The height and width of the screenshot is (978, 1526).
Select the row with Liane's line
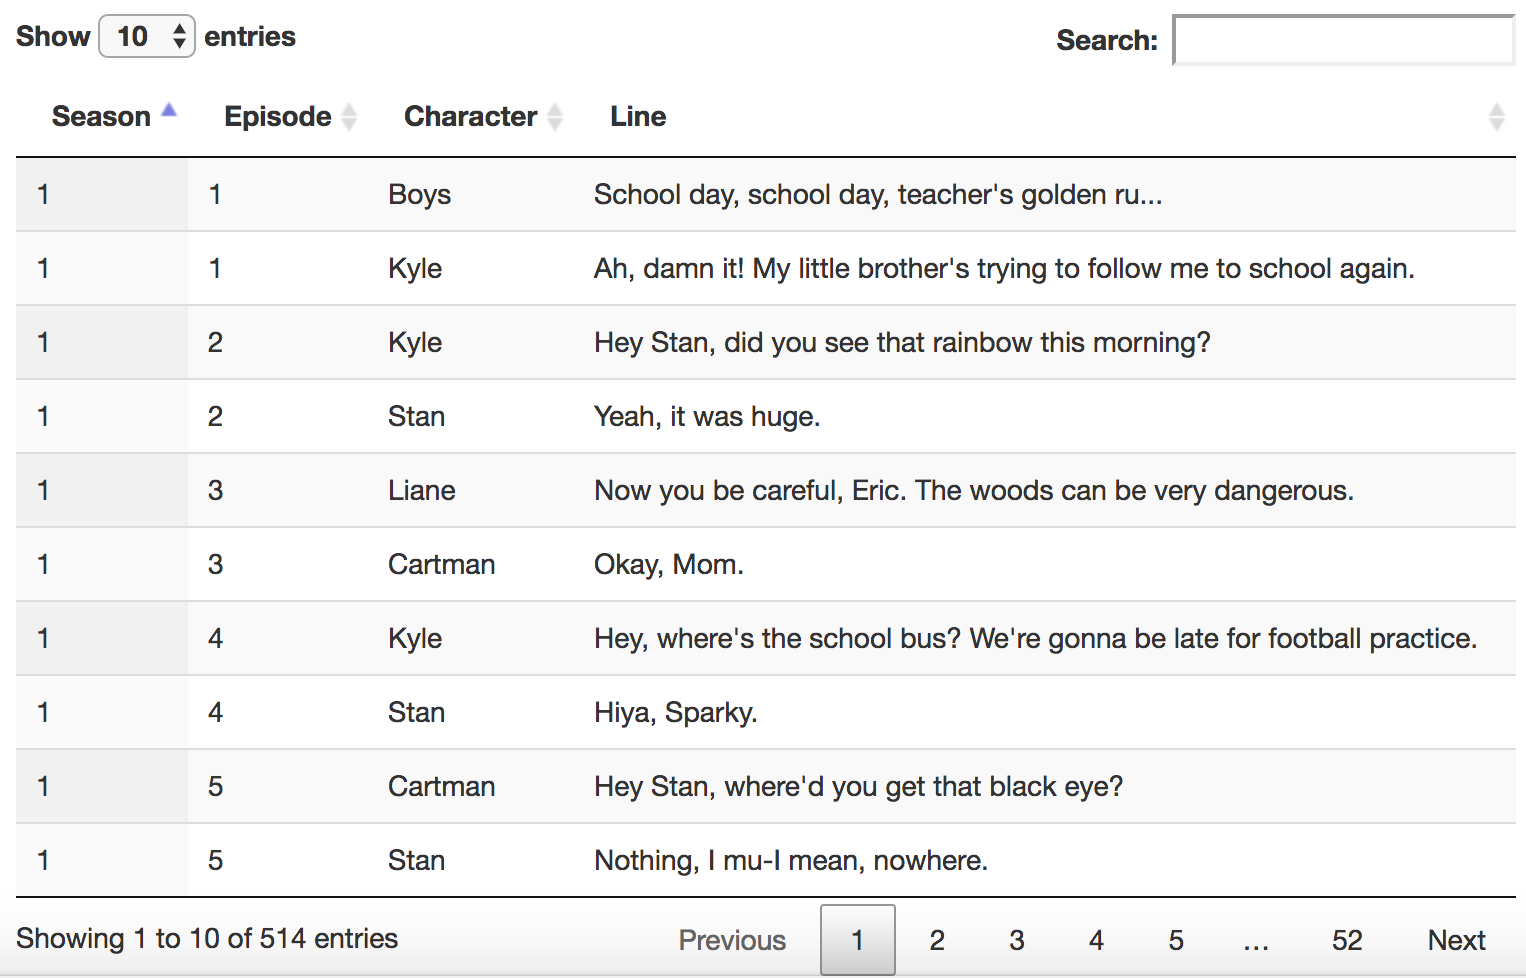tap(765, 490)
